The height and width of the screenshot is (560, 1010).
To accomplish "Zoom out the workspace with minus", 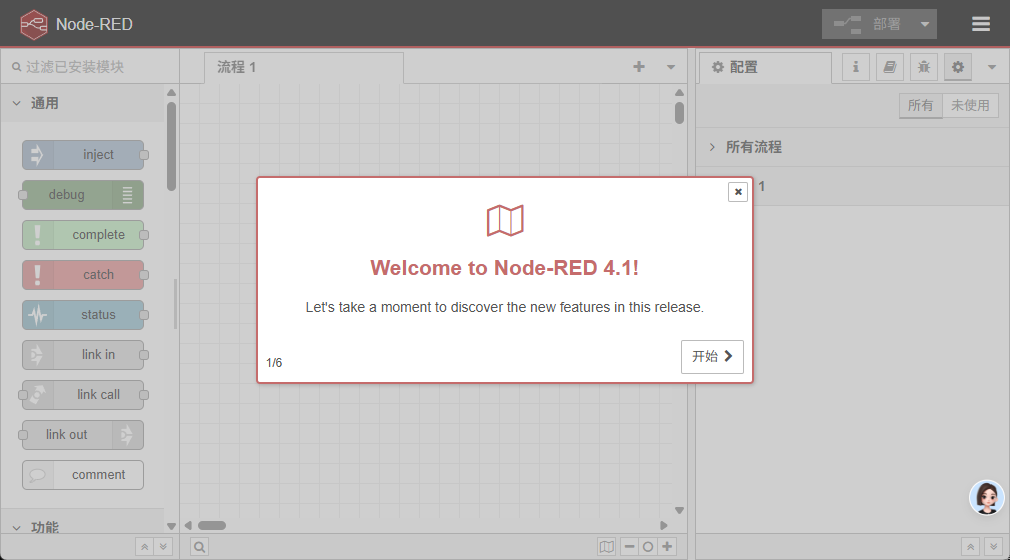I will 629,546.
